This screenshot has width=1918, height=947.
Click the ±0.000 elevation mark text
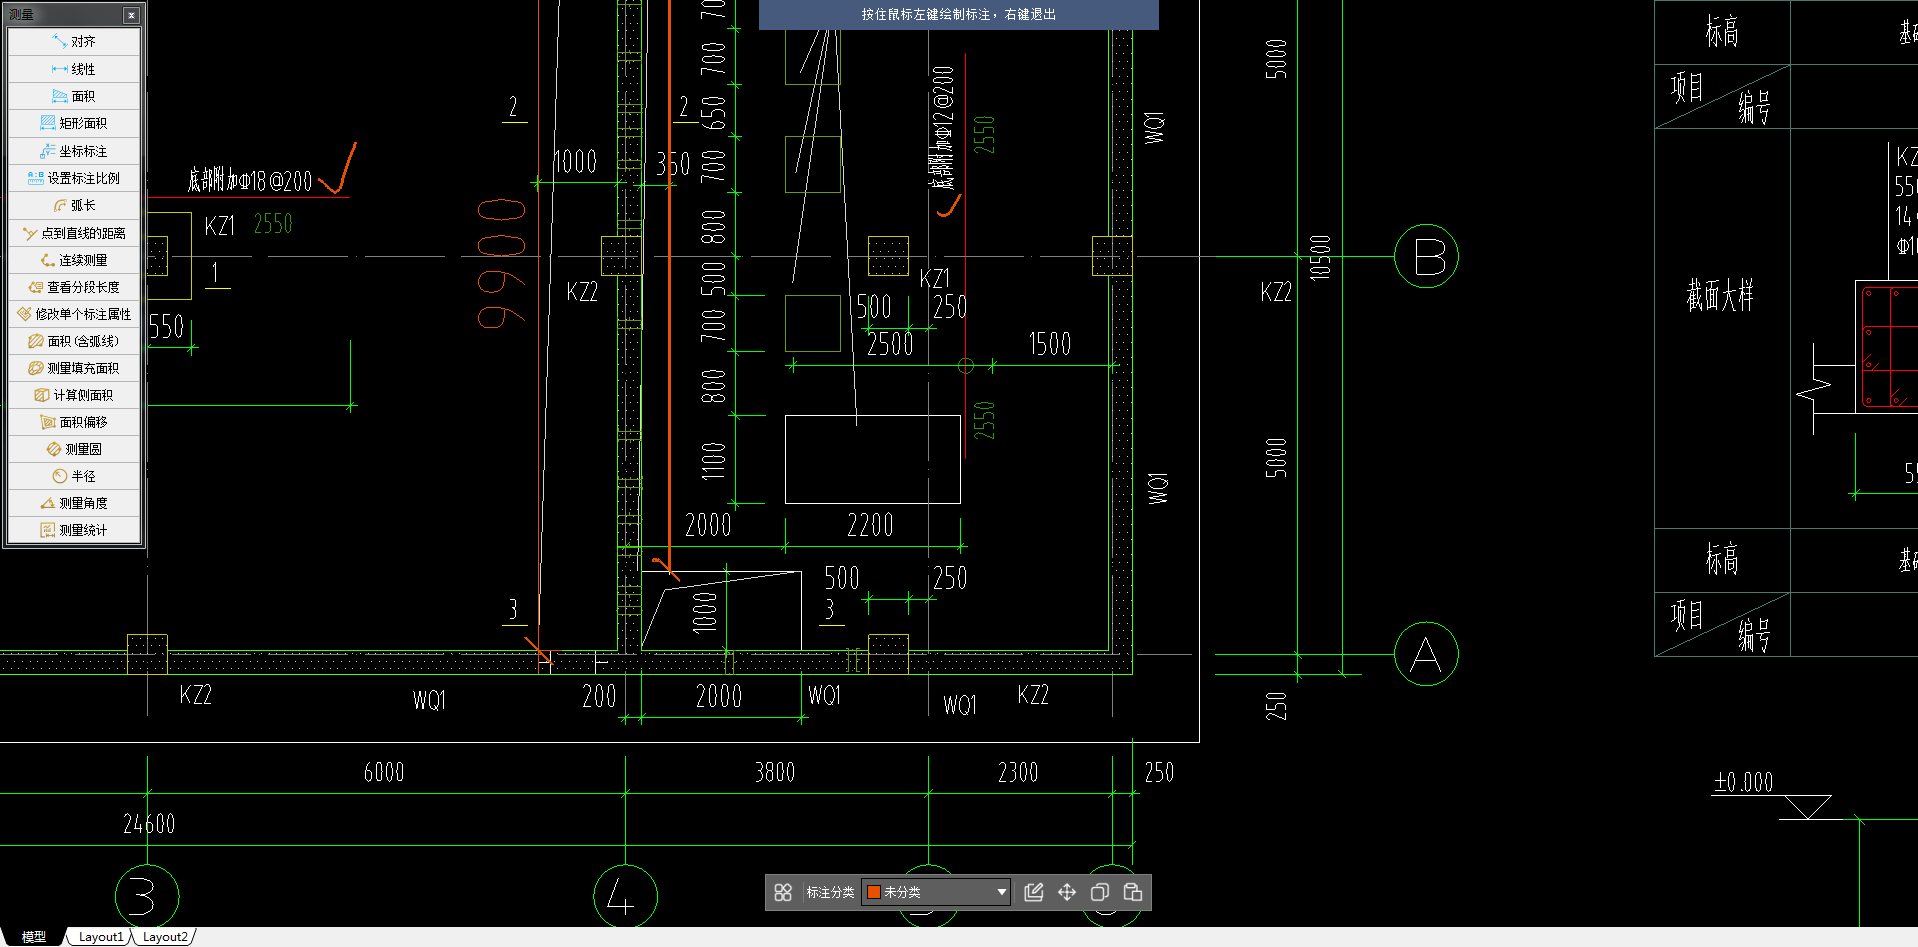[1743, 782]
